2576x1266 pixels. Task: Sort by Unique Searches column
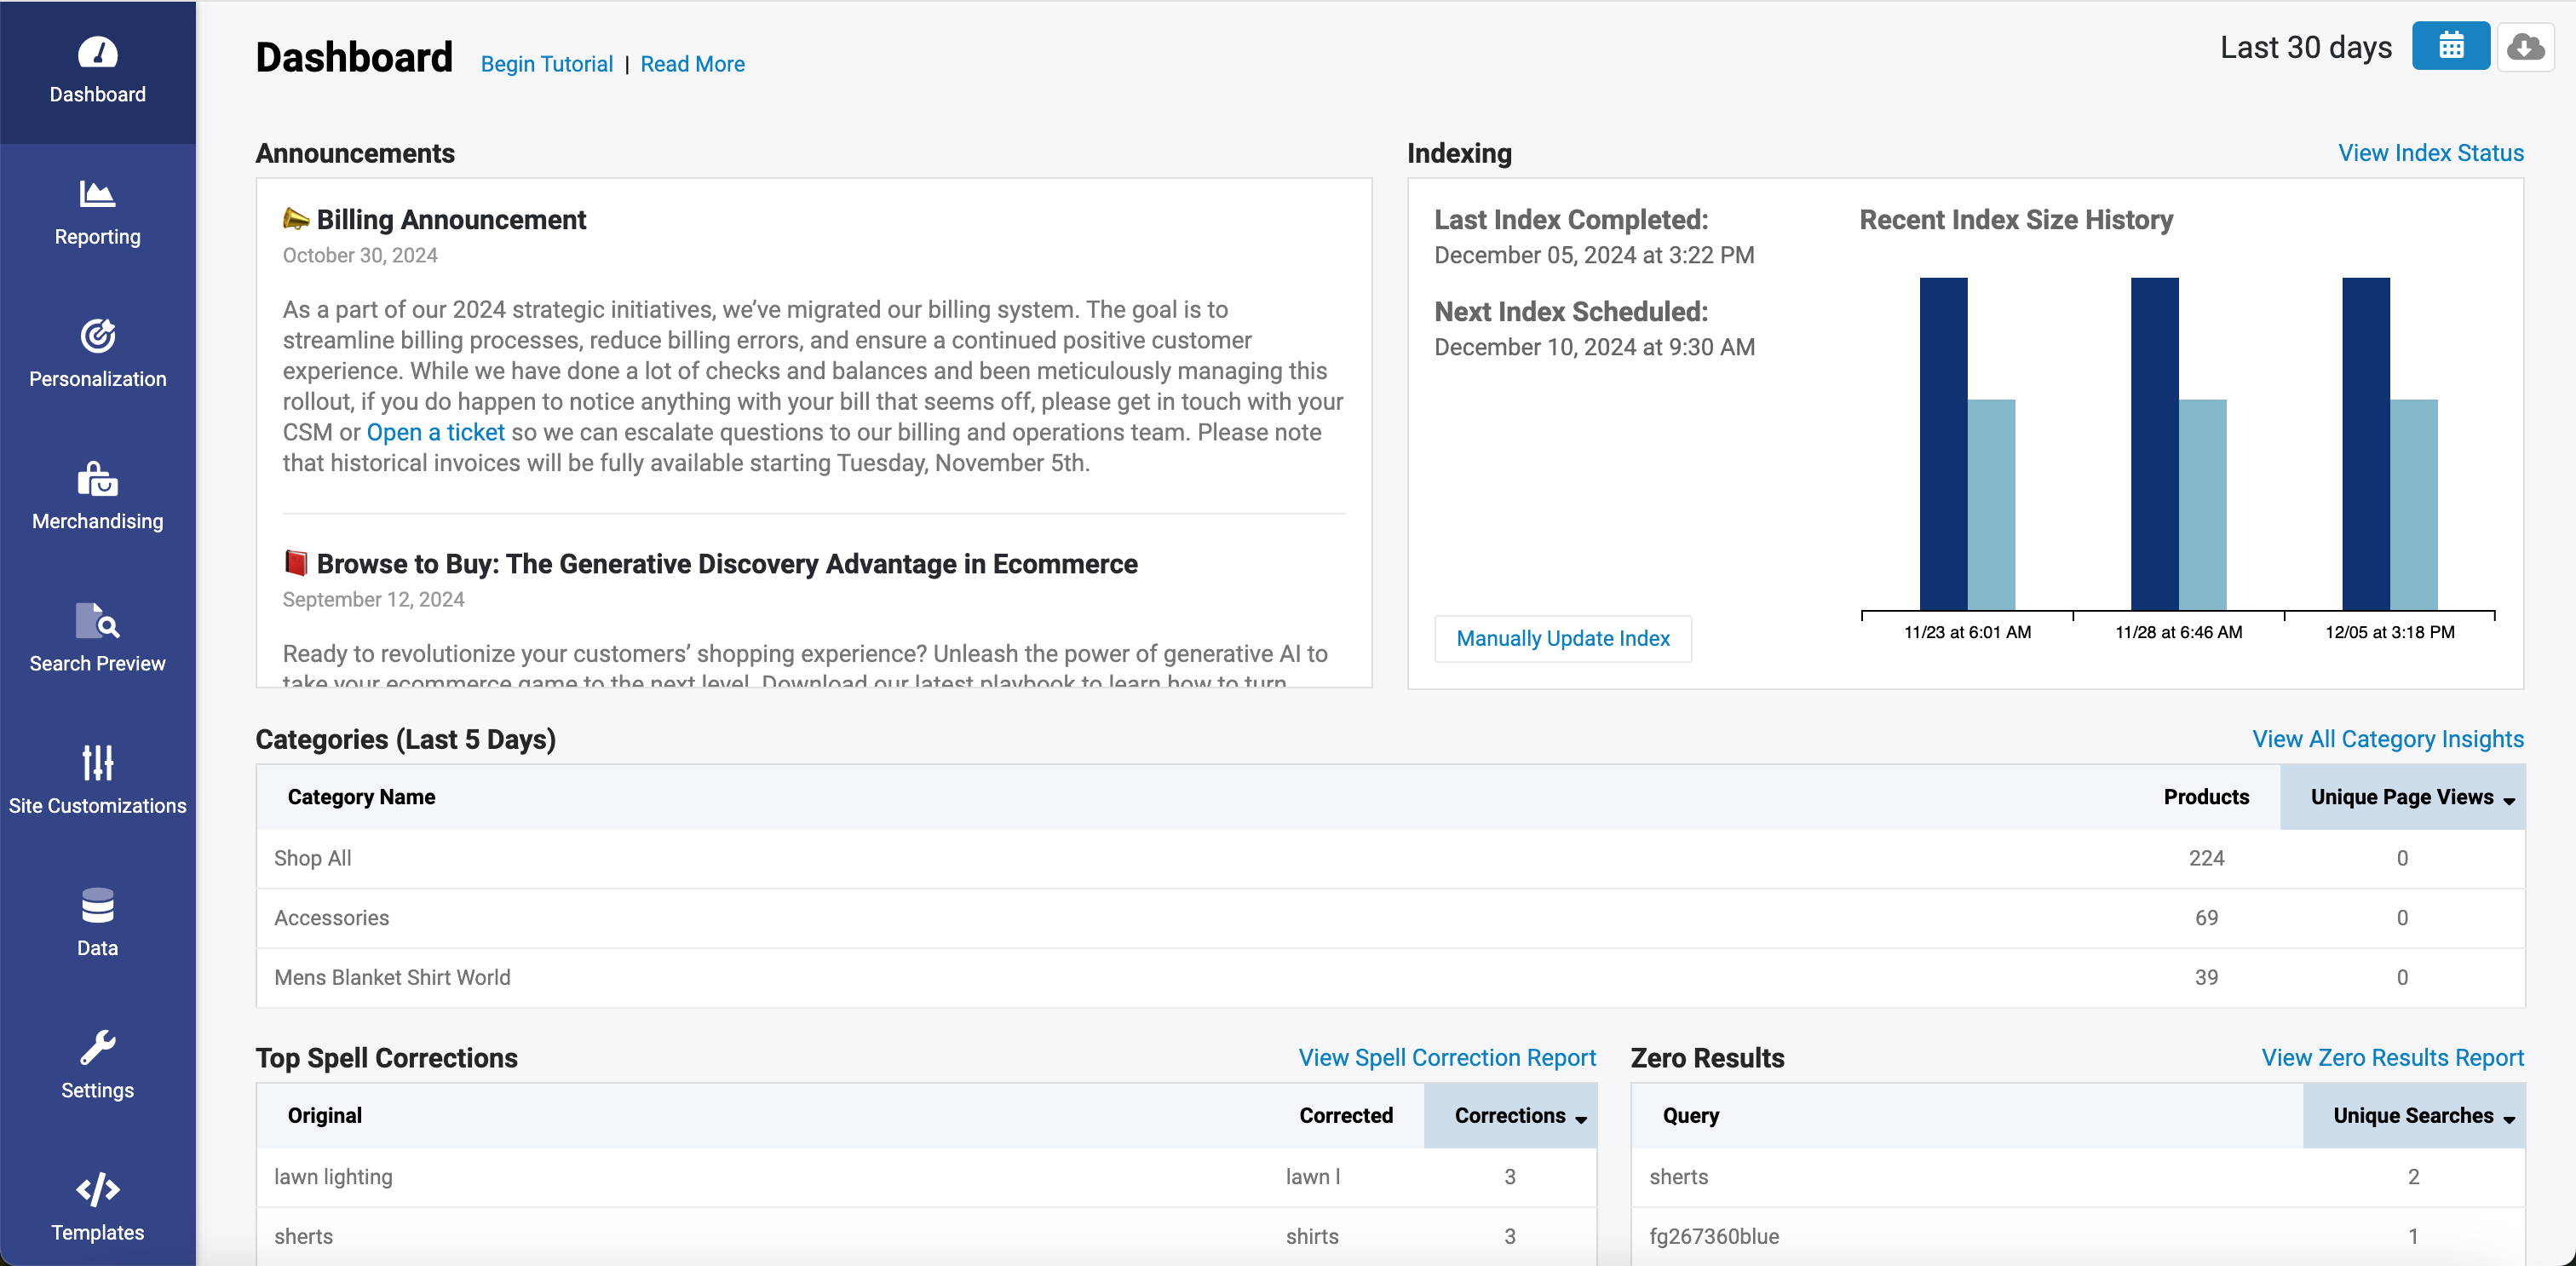2413,1116
